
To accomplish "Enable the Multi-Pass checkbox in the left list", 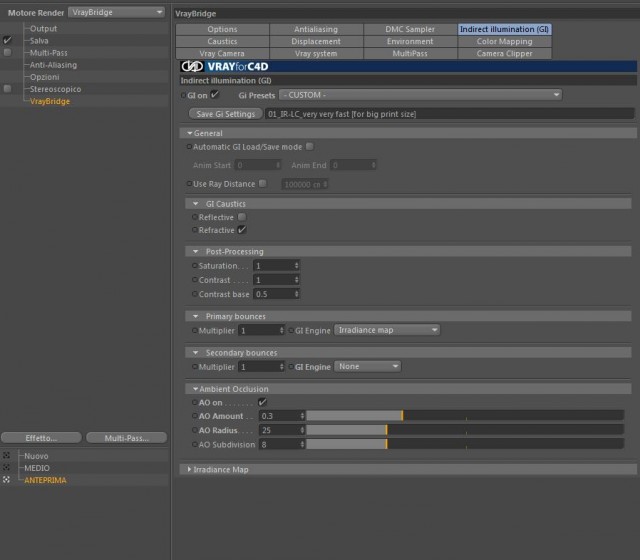I will 7,52.
